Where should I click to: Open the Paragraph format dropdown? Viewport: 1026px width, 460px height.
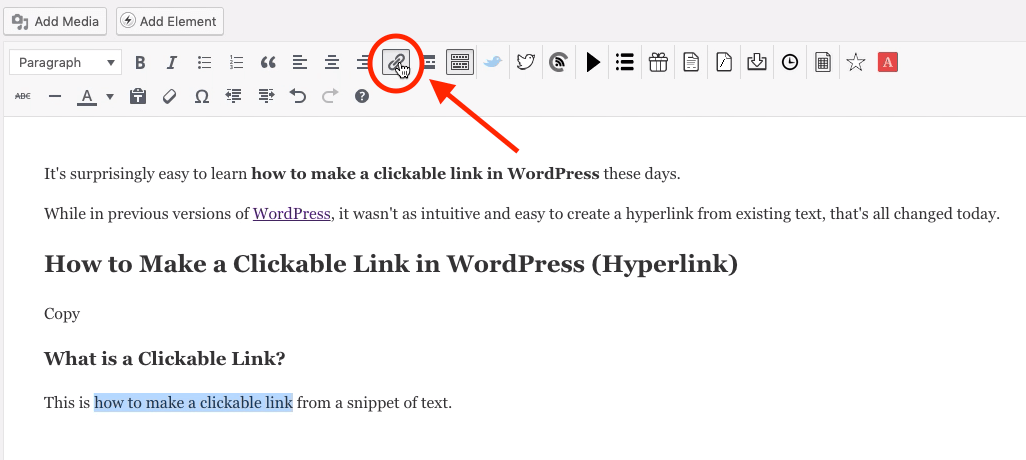[x=65, y=63]
